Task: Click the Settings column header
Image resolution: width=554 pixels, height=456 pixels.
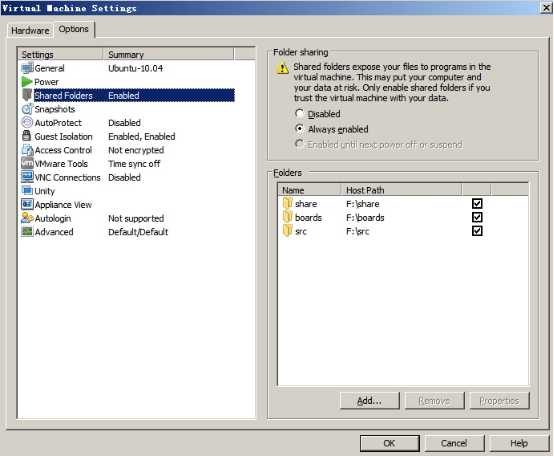Action: click(x=60, y=54)
